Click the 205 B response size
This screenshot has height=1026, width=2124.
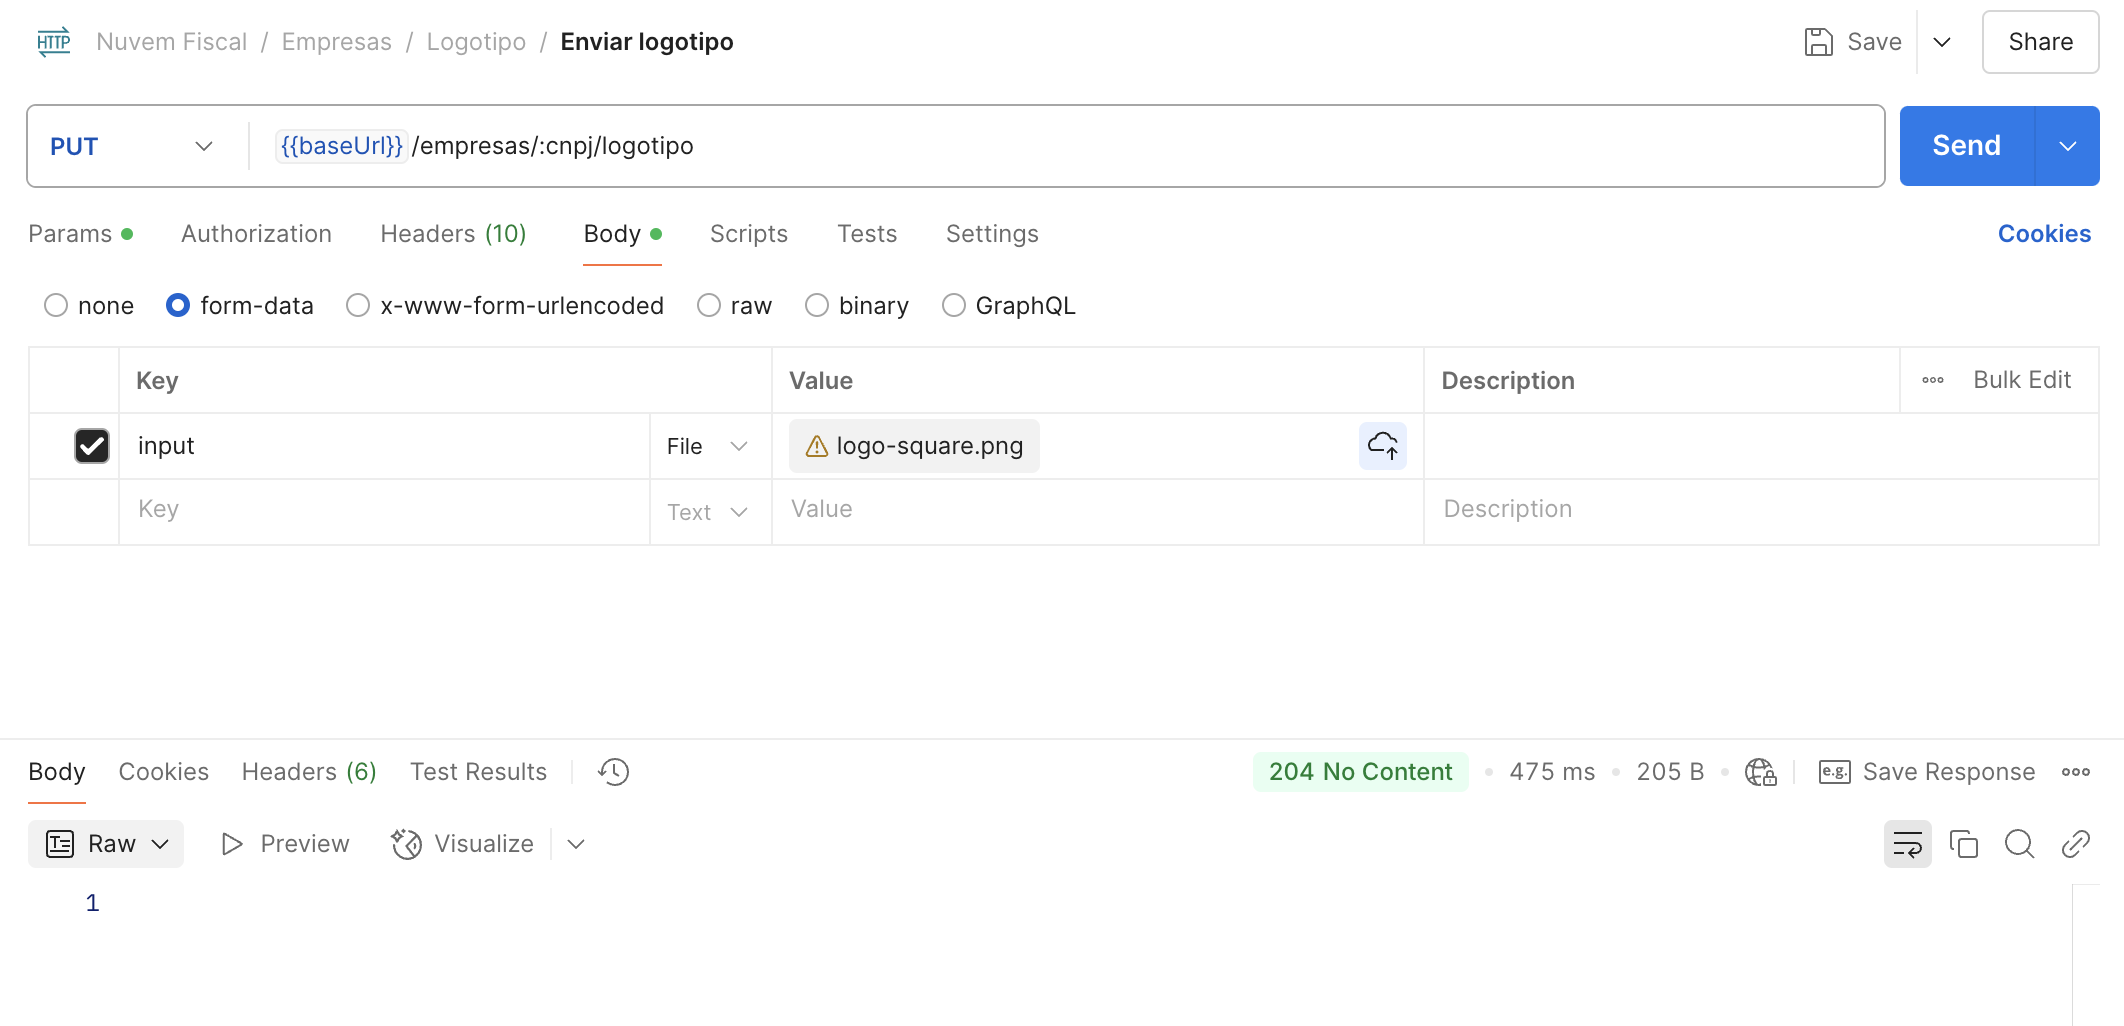pos(1670,772)
